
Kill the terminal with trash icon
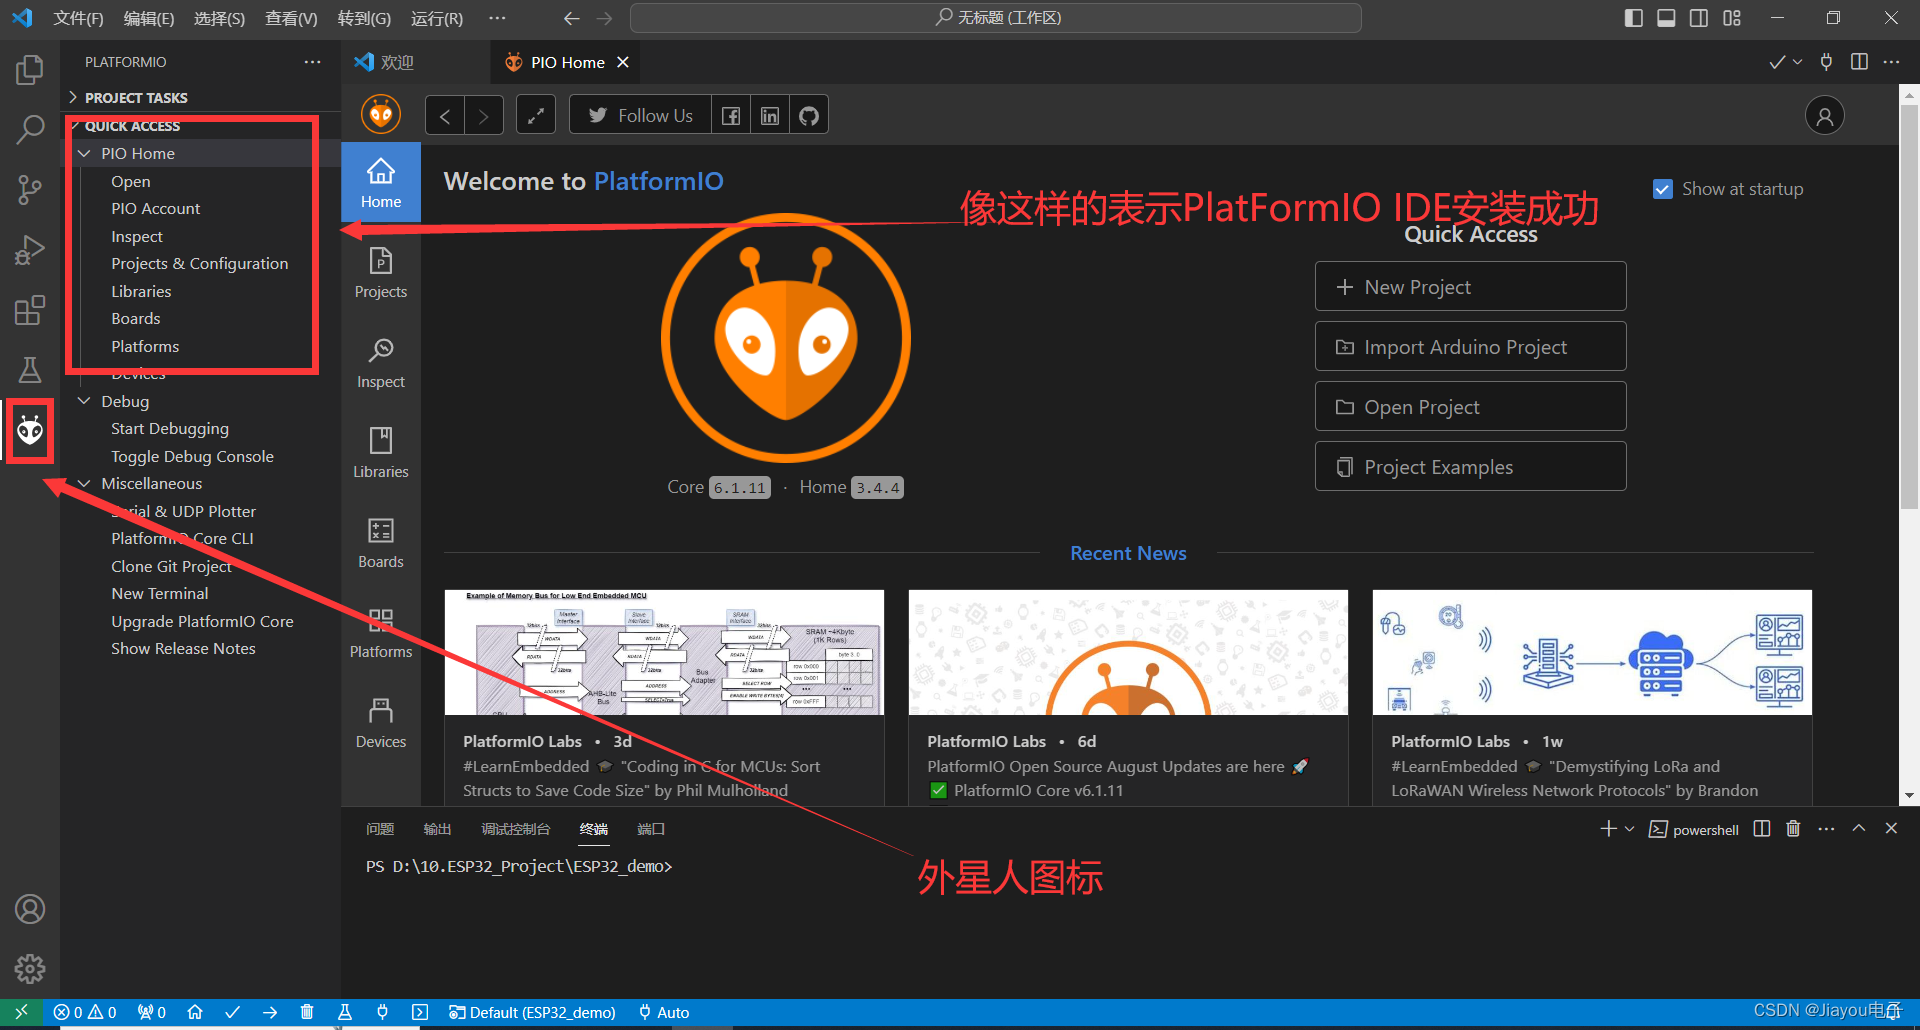coord(1793,829)
